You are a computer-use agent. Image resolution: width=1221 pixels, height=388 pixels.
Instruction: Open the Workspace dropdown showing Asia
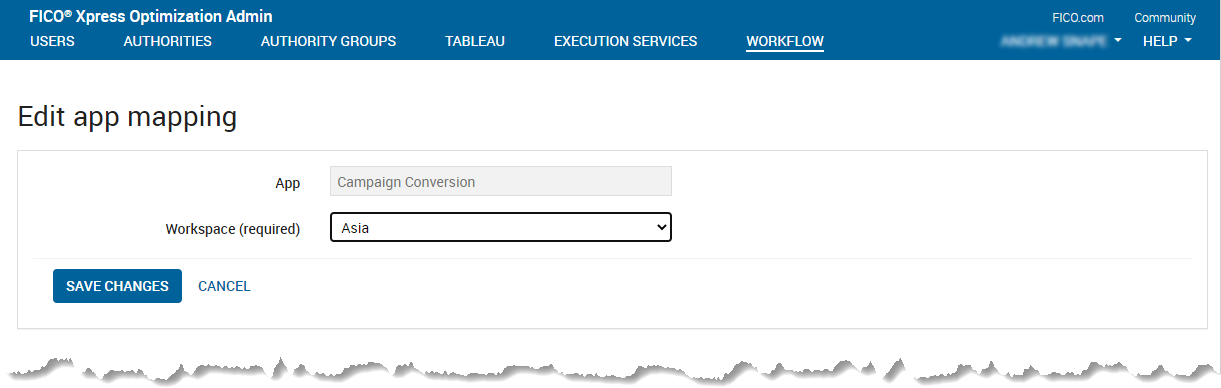[501, 228]
